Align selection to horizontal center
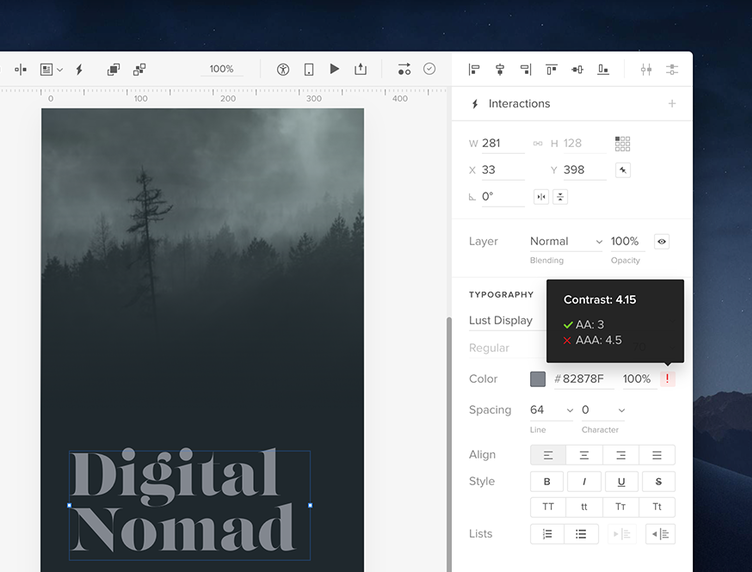Screen dimensions: 752x572 coord(500,70)
